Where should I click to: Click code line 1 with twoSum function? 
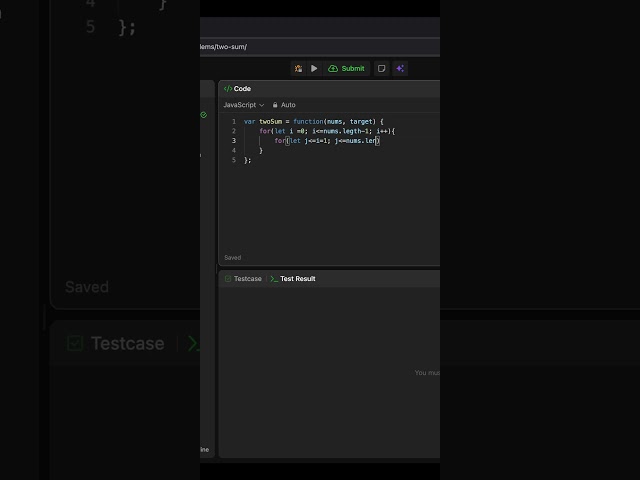313,122
